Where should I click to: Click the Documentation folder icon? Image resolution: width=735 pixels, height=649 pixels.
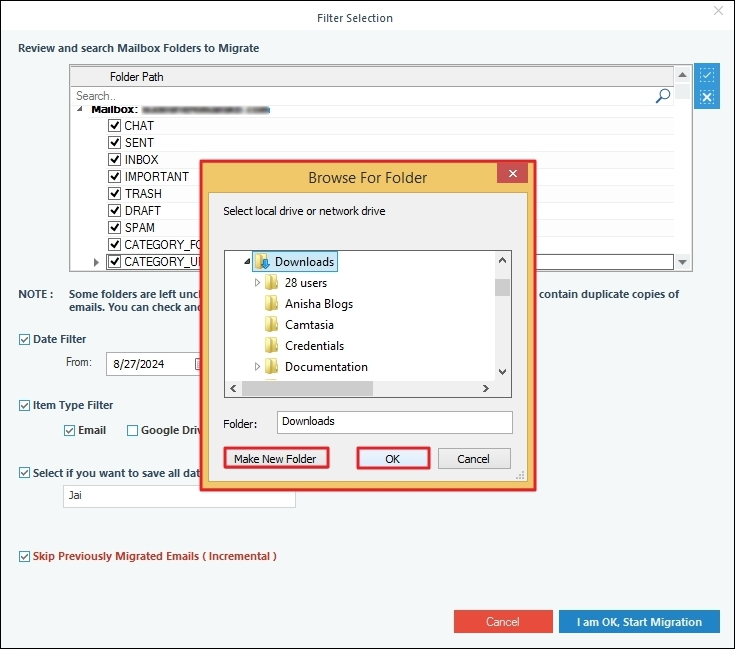[x=271, y=366]
